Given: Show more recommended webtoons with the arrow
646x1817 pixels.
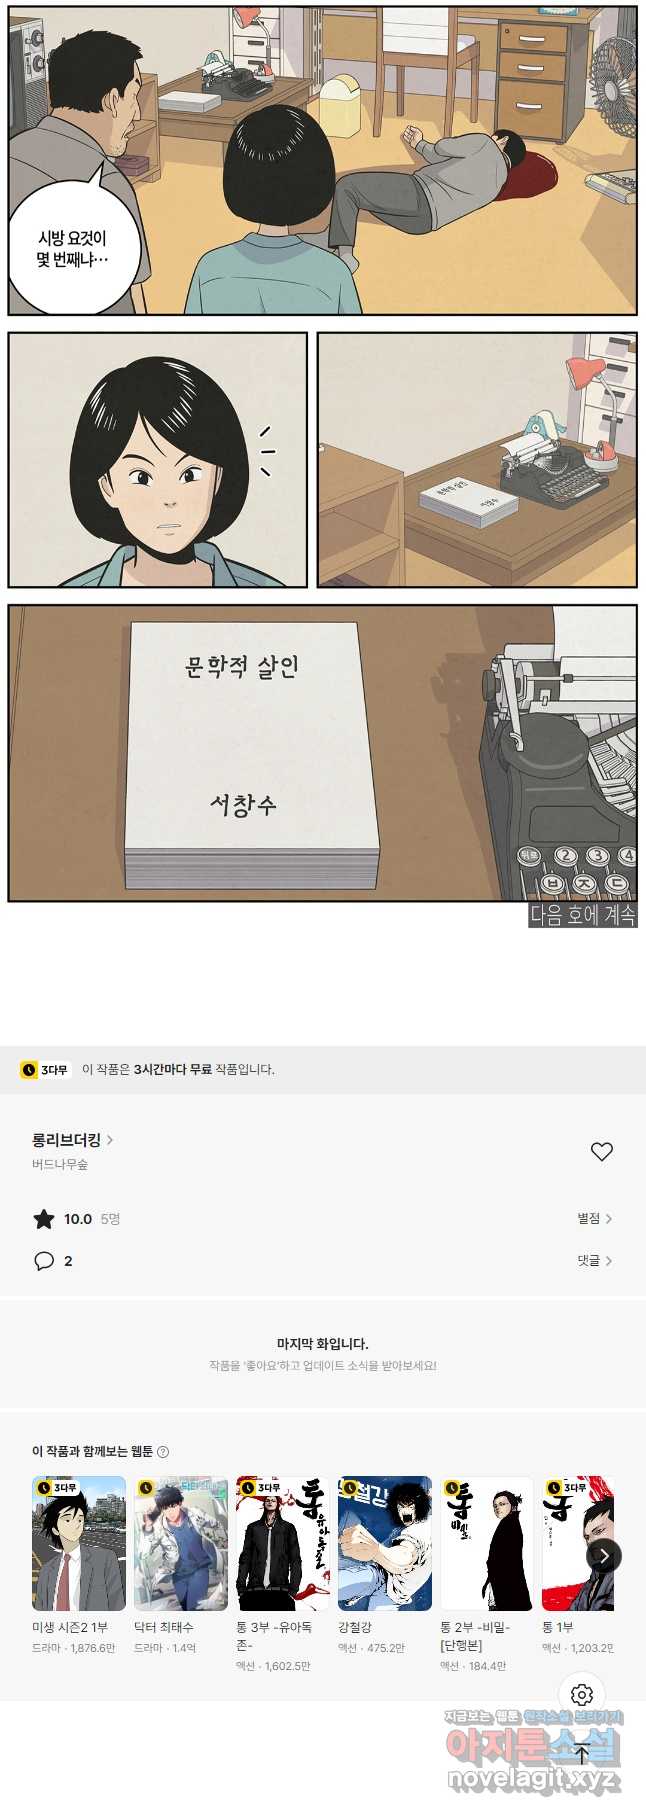Looking at the screenshot, I should (603, 1555).
